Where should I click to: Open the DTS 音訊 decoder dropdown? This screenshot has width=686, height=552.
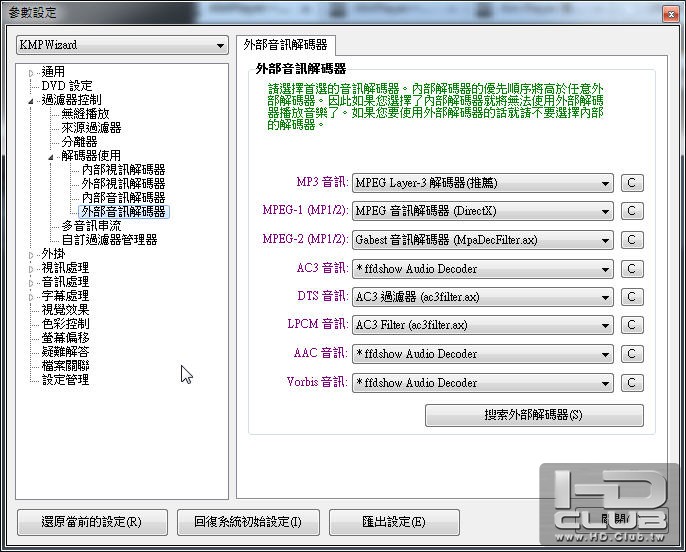pos(483,297)
